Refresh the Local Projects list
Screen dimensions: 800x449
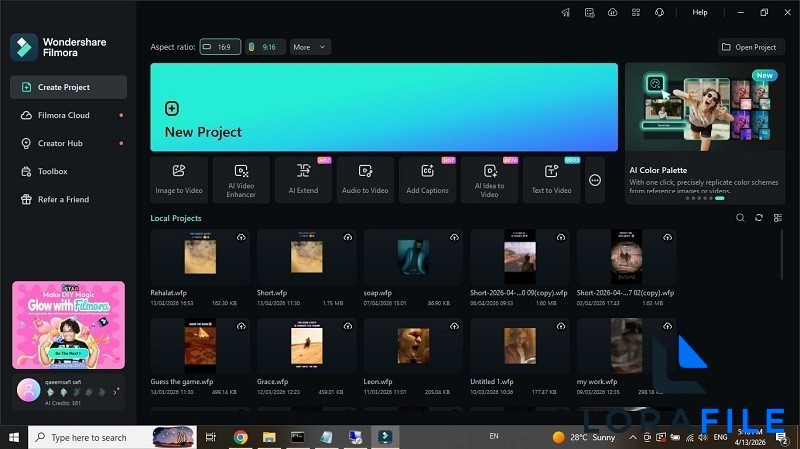759,218
